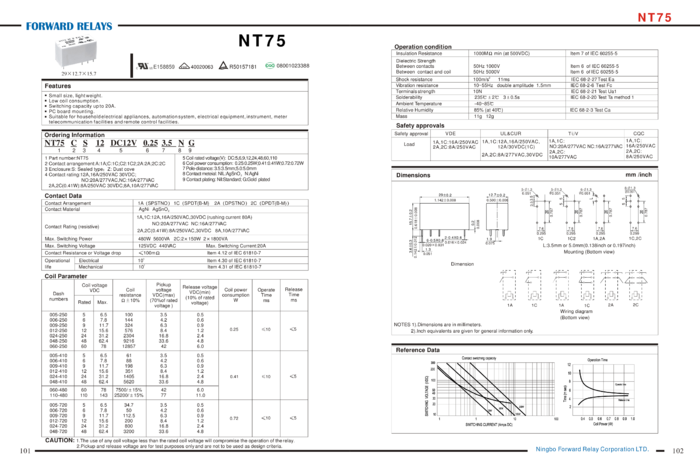The width and height of the screenshot is (700, 475).
Task: Click DC12V in the ordering code
Action: [123, 143]
